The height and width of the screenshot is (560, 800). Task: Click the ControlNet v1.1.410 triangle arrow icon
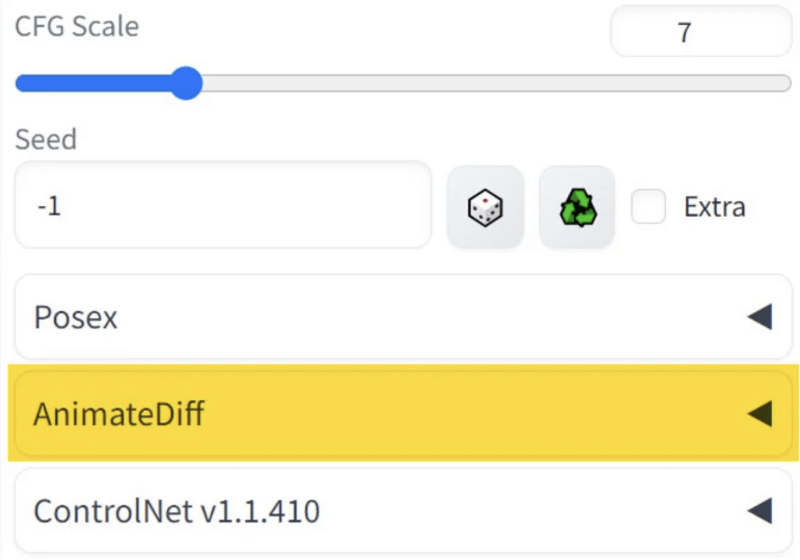760,511
